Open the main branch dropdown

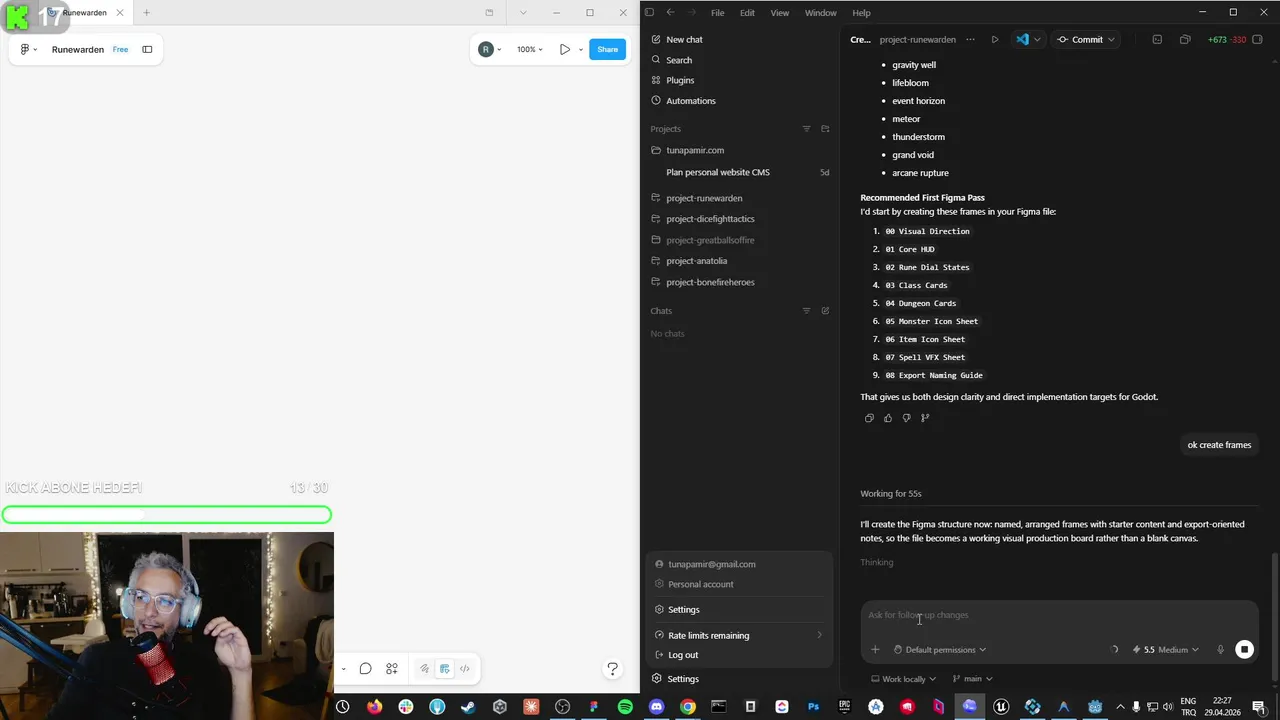pyautogui.click(x=972, y=679)
